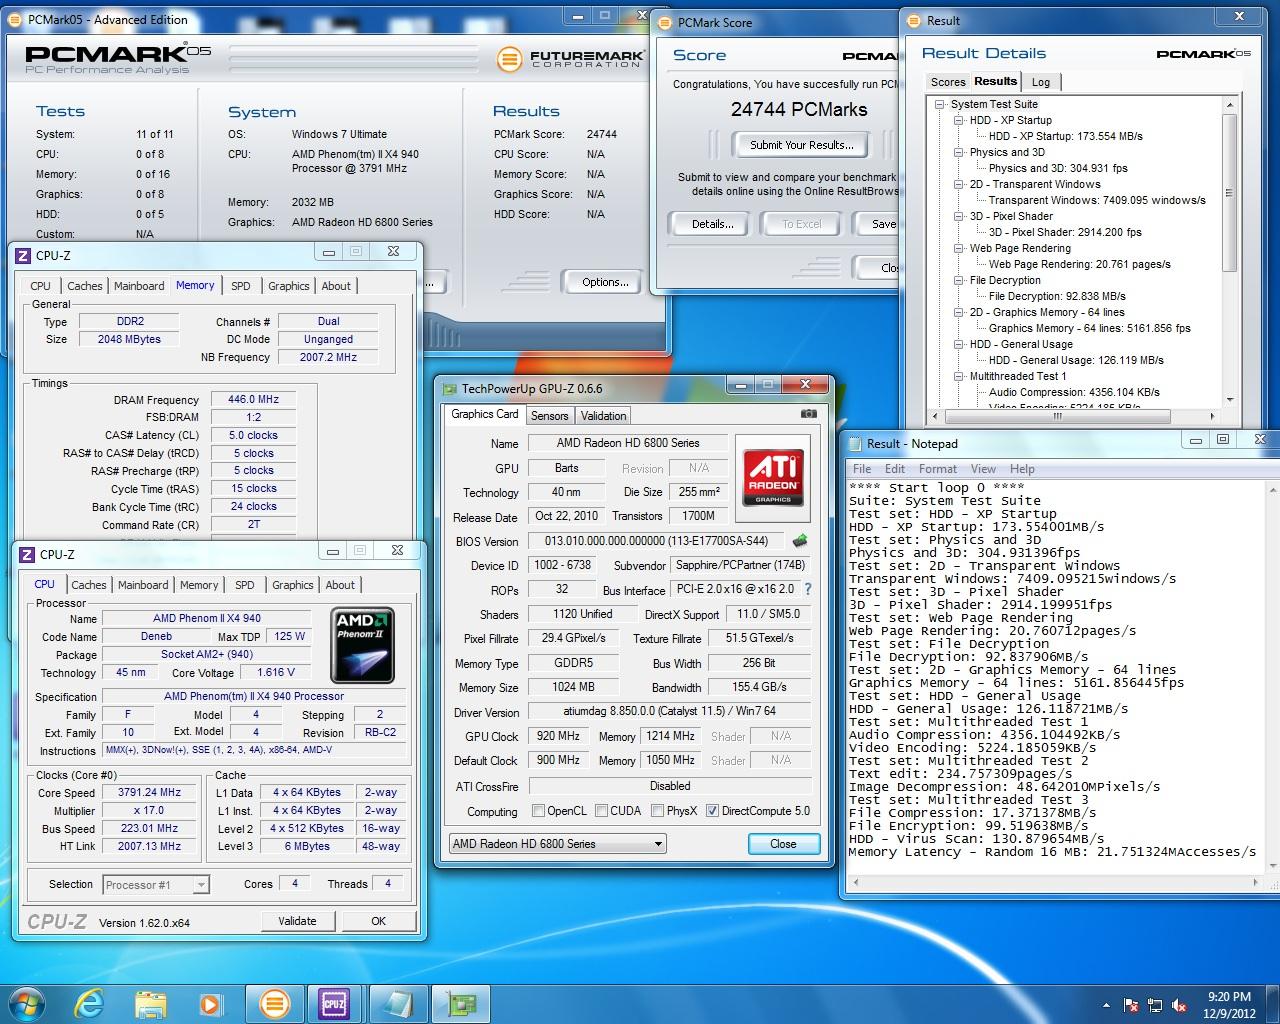The height and width of the screenshot is (1024, 1280).
Task: Show hidden system tray icons arrow
Action: [x=1106, y=1005]
